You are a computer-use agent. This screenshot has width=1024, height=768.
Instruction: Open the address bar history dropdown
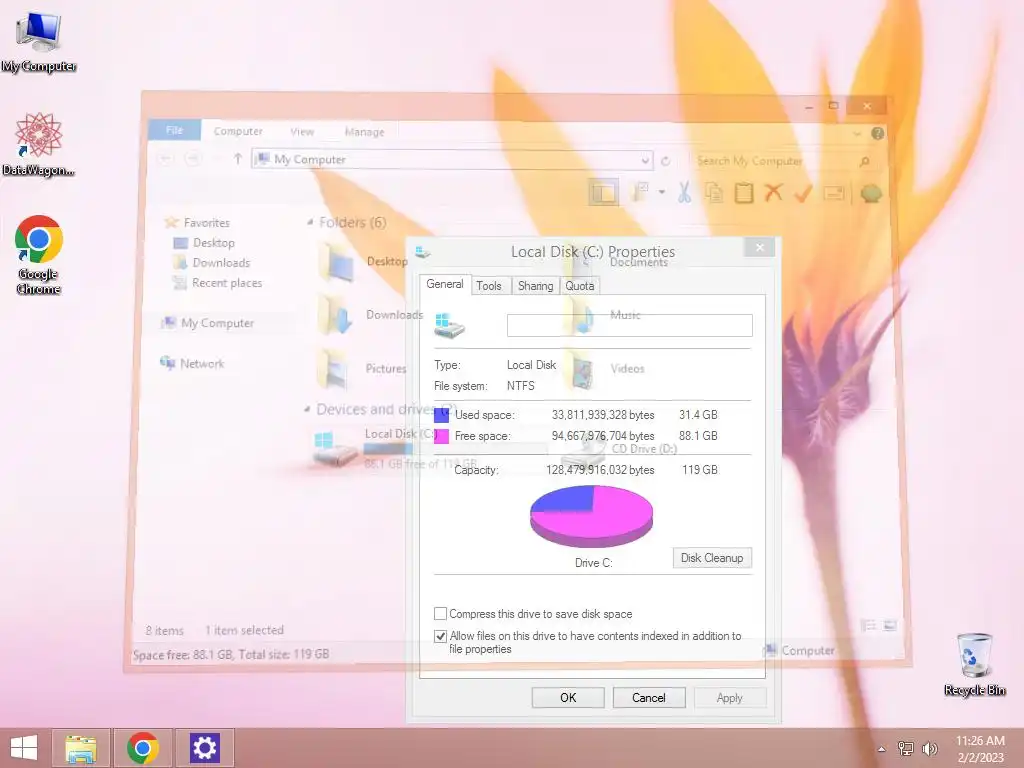645,161
